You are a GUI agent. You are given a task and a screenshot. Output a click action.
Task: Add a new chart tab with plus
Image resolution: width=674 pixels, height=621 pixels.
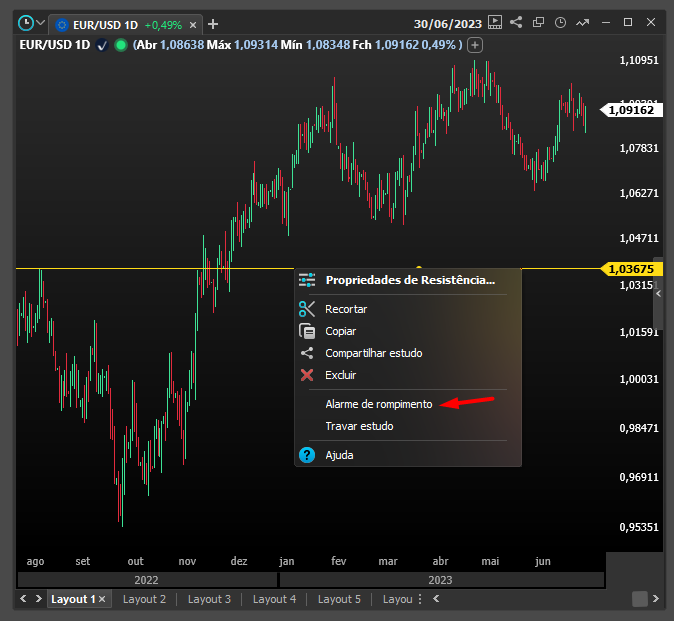click(213, 24)
